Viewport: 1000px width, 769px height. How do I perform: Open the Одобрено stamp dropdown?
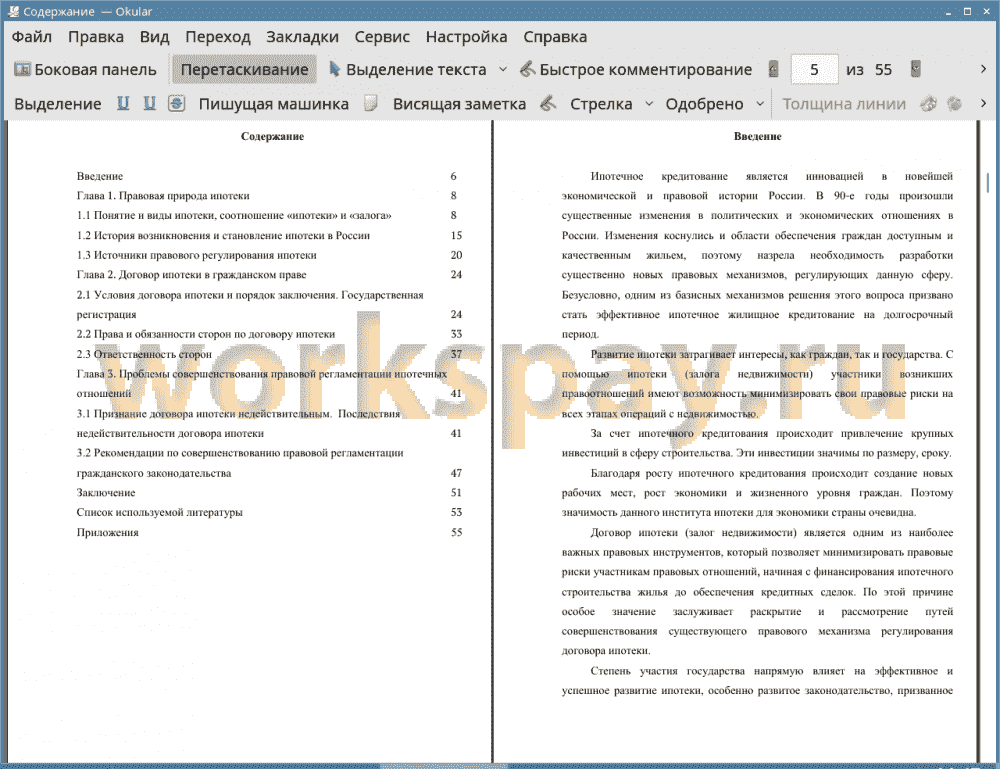tap(760, 103)
